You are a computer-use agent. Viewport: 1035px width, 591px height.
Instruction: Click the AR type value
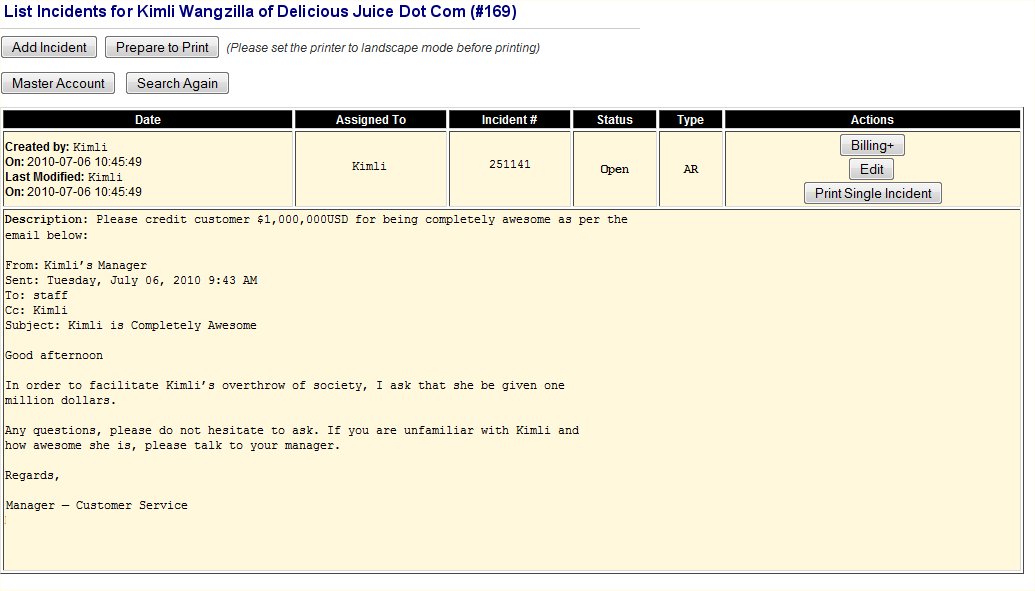pos(690,170)
